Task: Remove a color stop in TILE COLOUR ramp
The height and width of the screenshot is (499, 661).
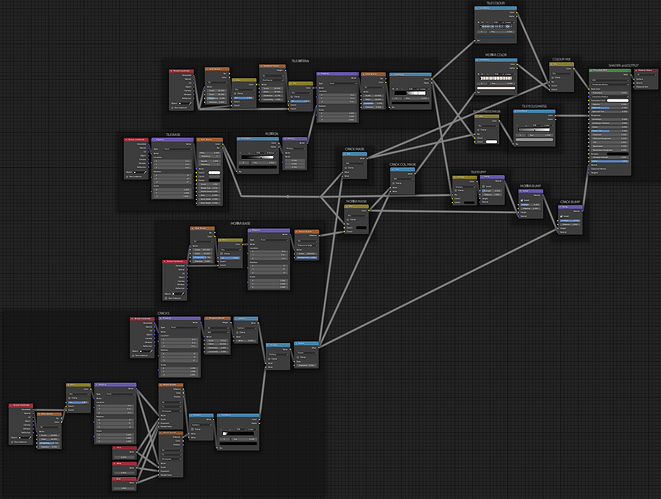Action: tap(483, 22)
